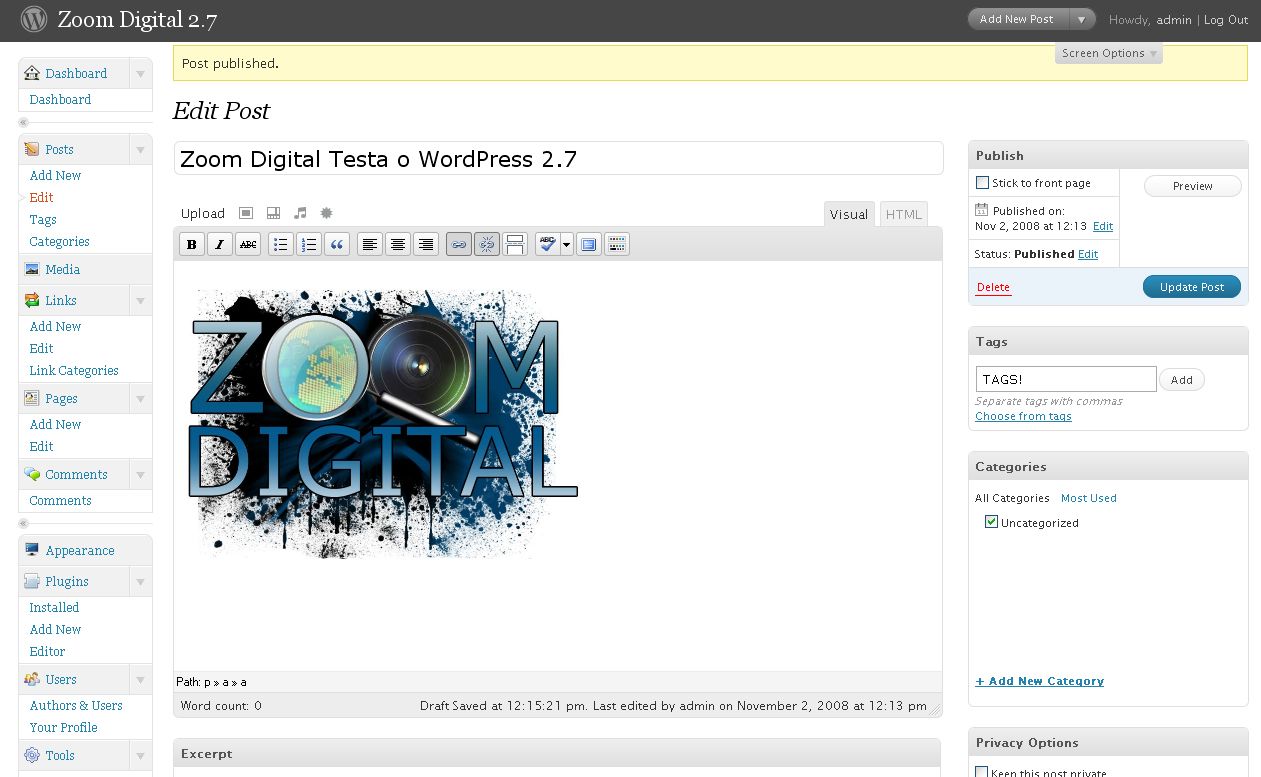Viewport: 1261px width, 777px height.
Task: Open Categories under Posts menu
Action: (x=59, y=241)
